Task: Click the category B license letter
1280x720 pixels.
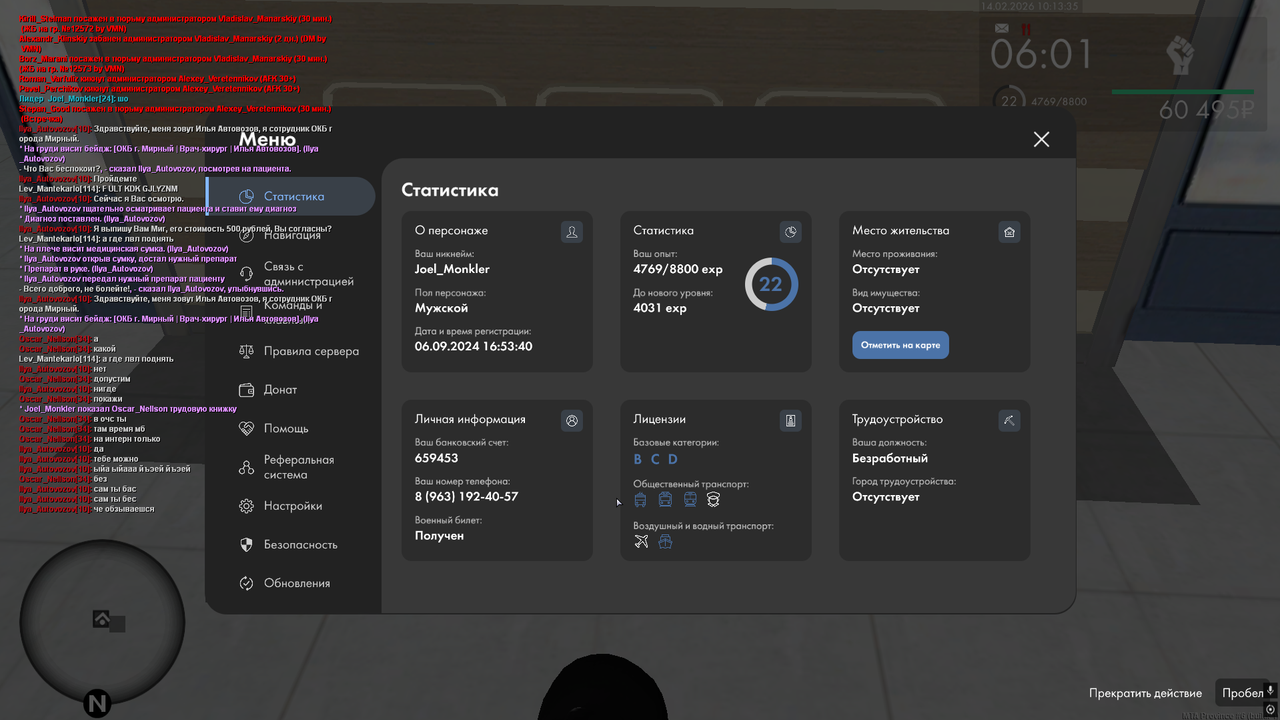Action: click(638, 460)
